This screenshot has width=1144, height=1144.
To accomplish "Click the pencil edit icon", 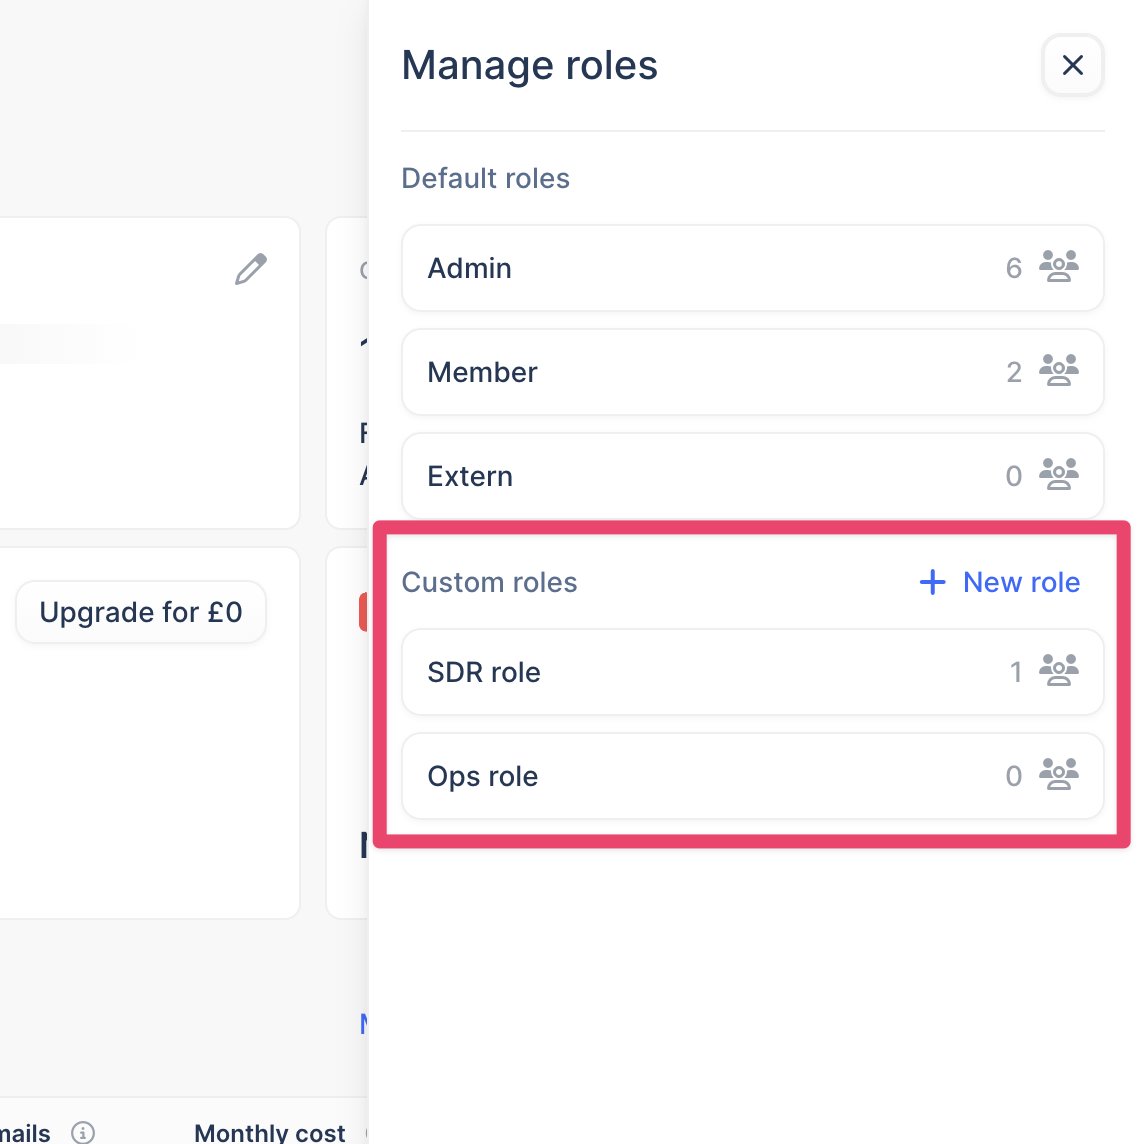I will [251, 269].
